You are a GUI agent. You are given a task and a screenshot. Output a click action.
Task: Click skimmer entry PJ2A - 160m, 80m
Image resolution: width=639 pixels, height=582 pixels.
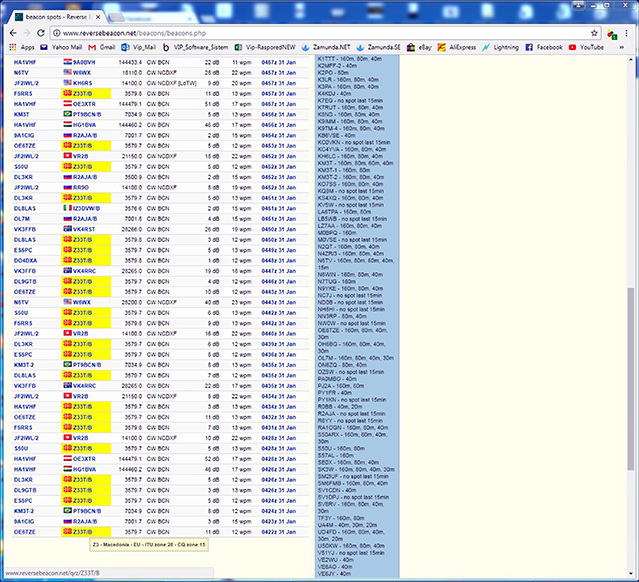click(x=341, y=386)
